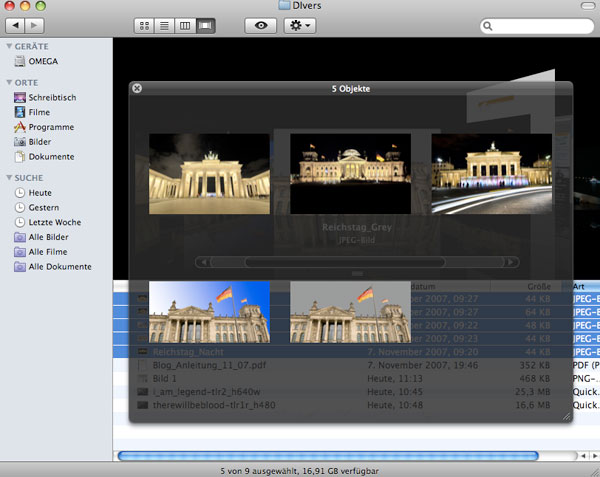Image resolution: width=600 pixels, height=477 pixels.
Task: Switch to Cover Flow view
Action: click(205, 26)
